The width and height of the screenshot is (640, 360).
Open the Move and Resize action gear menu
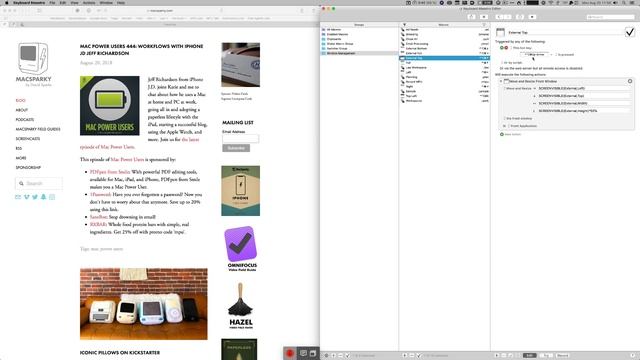click(630, 81)
